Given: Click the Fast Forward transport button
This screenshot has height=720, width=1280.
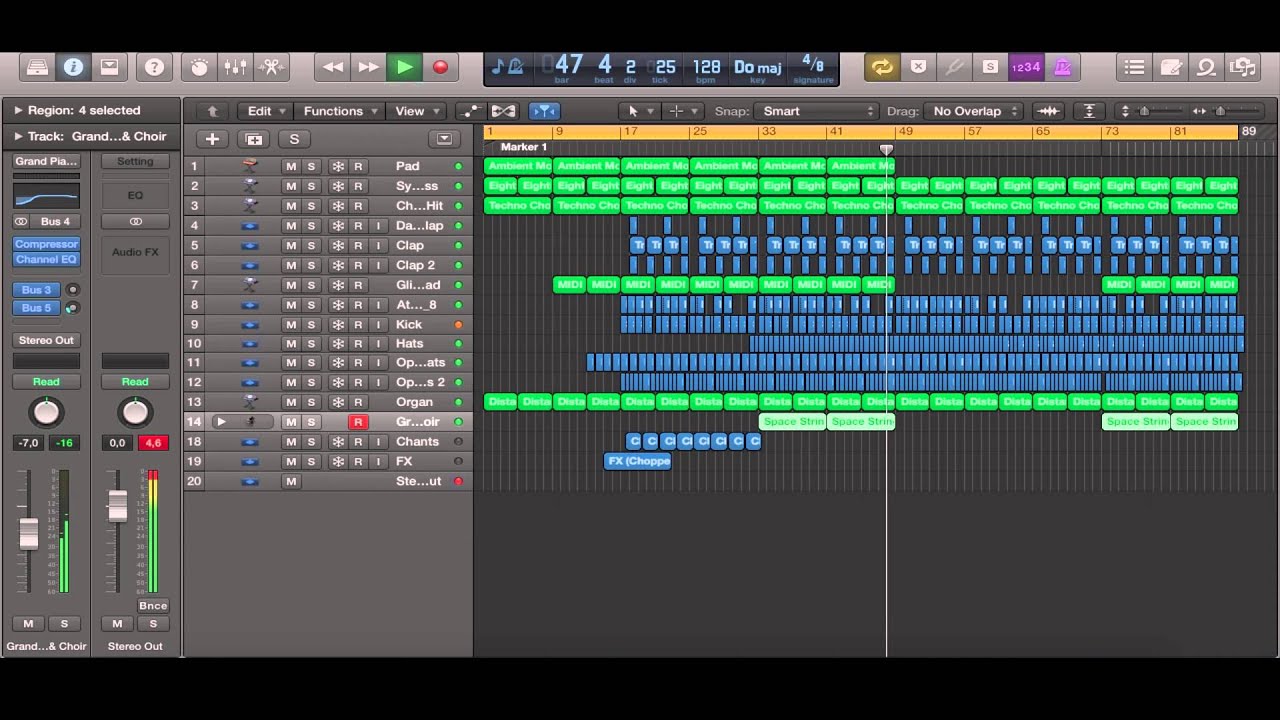Looking at the screenshot, I should tap(368, 67).
